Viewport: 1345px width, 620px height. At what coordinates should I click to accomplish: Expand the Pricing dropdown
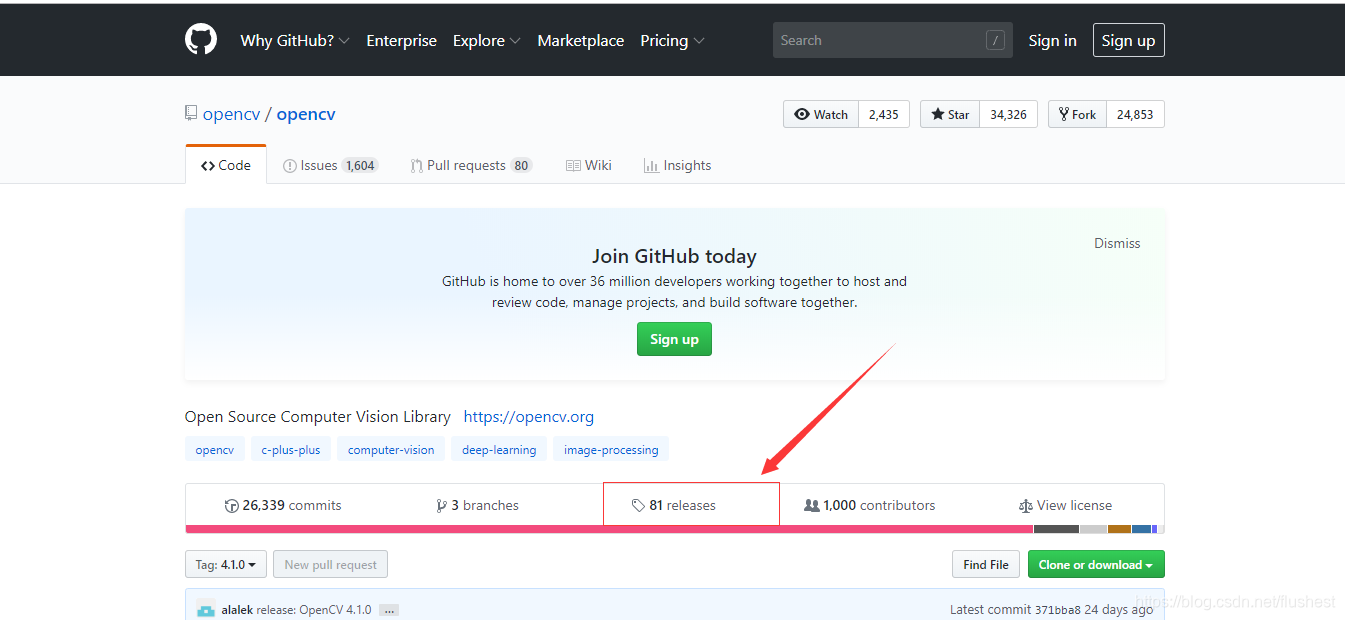point(672,40)
